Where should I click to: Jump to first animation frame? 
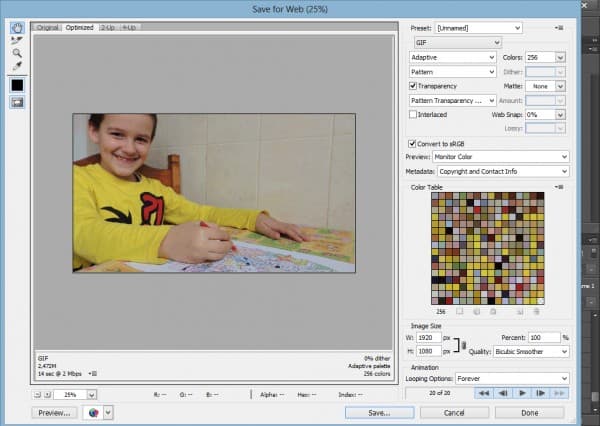click(x=485, y=393)
